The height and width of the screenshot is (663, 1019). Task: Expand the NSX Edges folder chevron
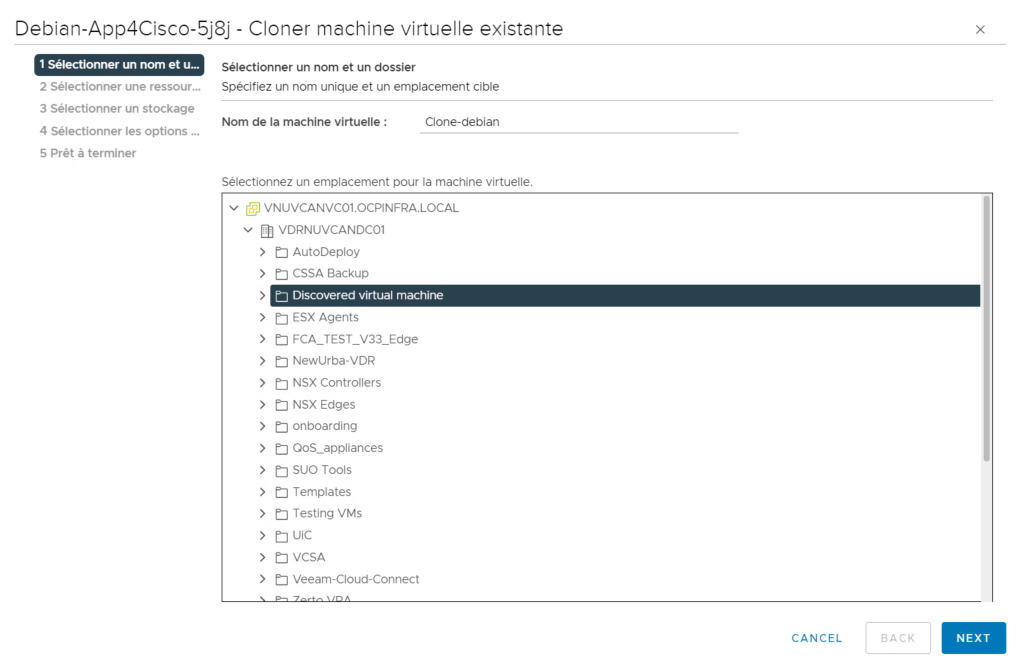click(263, 404)
